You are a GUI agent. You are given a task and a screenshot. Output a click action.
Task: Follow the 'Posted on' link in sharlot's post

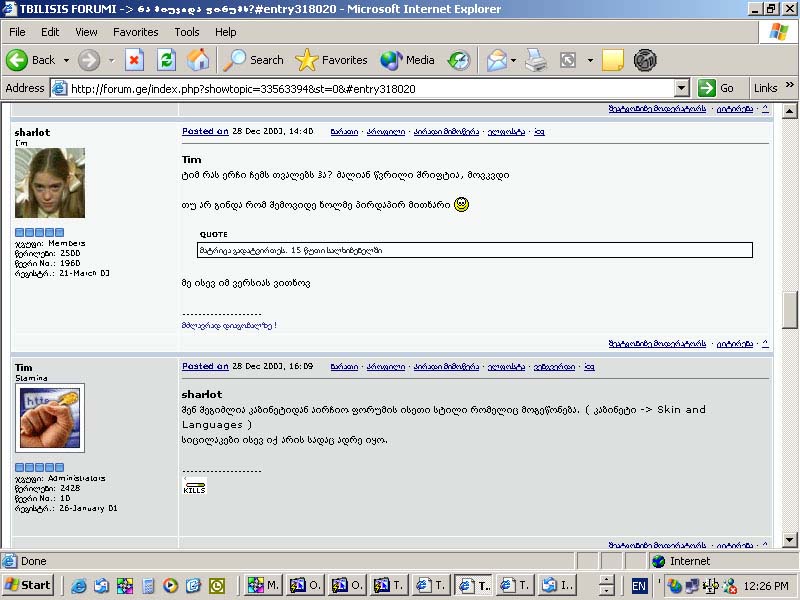click(205, 131)
